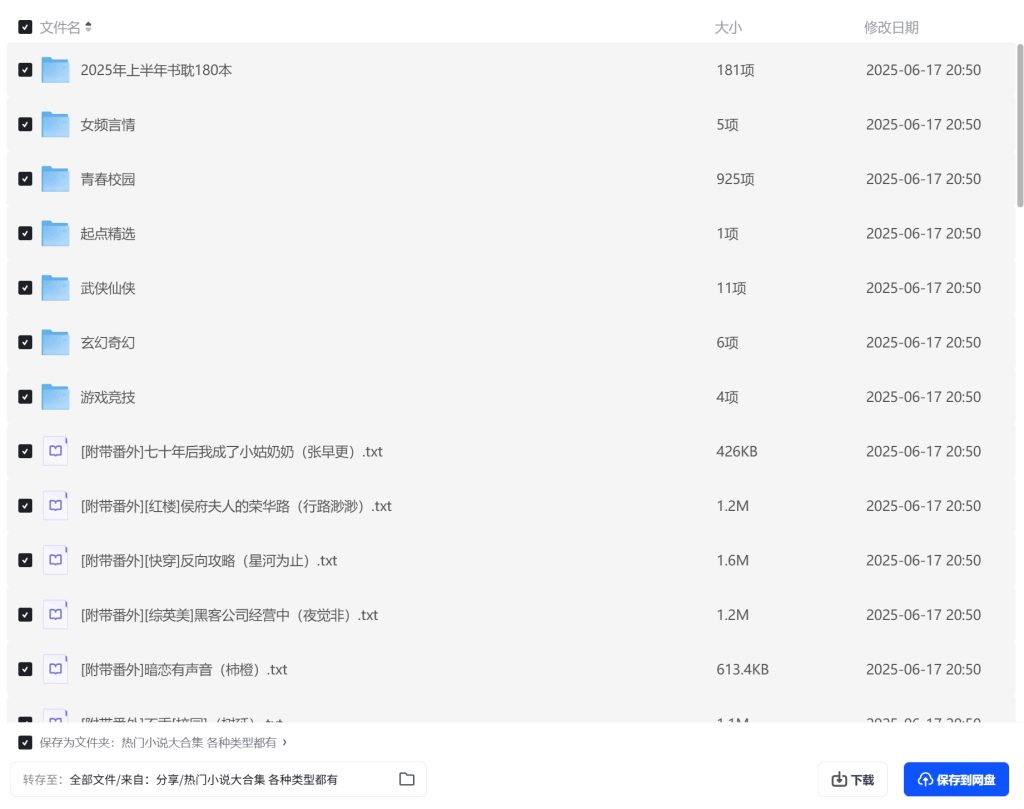Image resolution: width=1024 pixels, height=809 pixels.
Task: Uncheck the 黑客公司经营中 file checkbox
Action: (25, 615)
